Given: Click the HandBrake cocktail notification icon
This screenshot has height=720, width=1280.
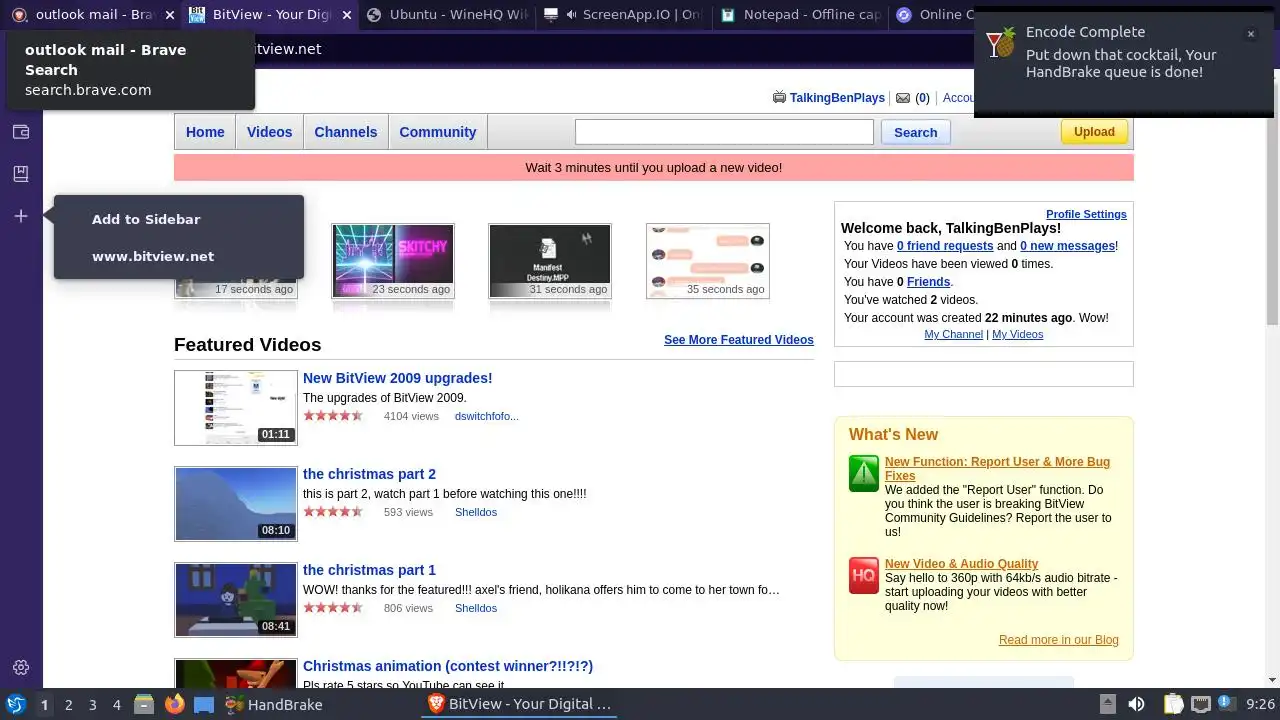Looking at the screenshot, I should [1001, 43].
